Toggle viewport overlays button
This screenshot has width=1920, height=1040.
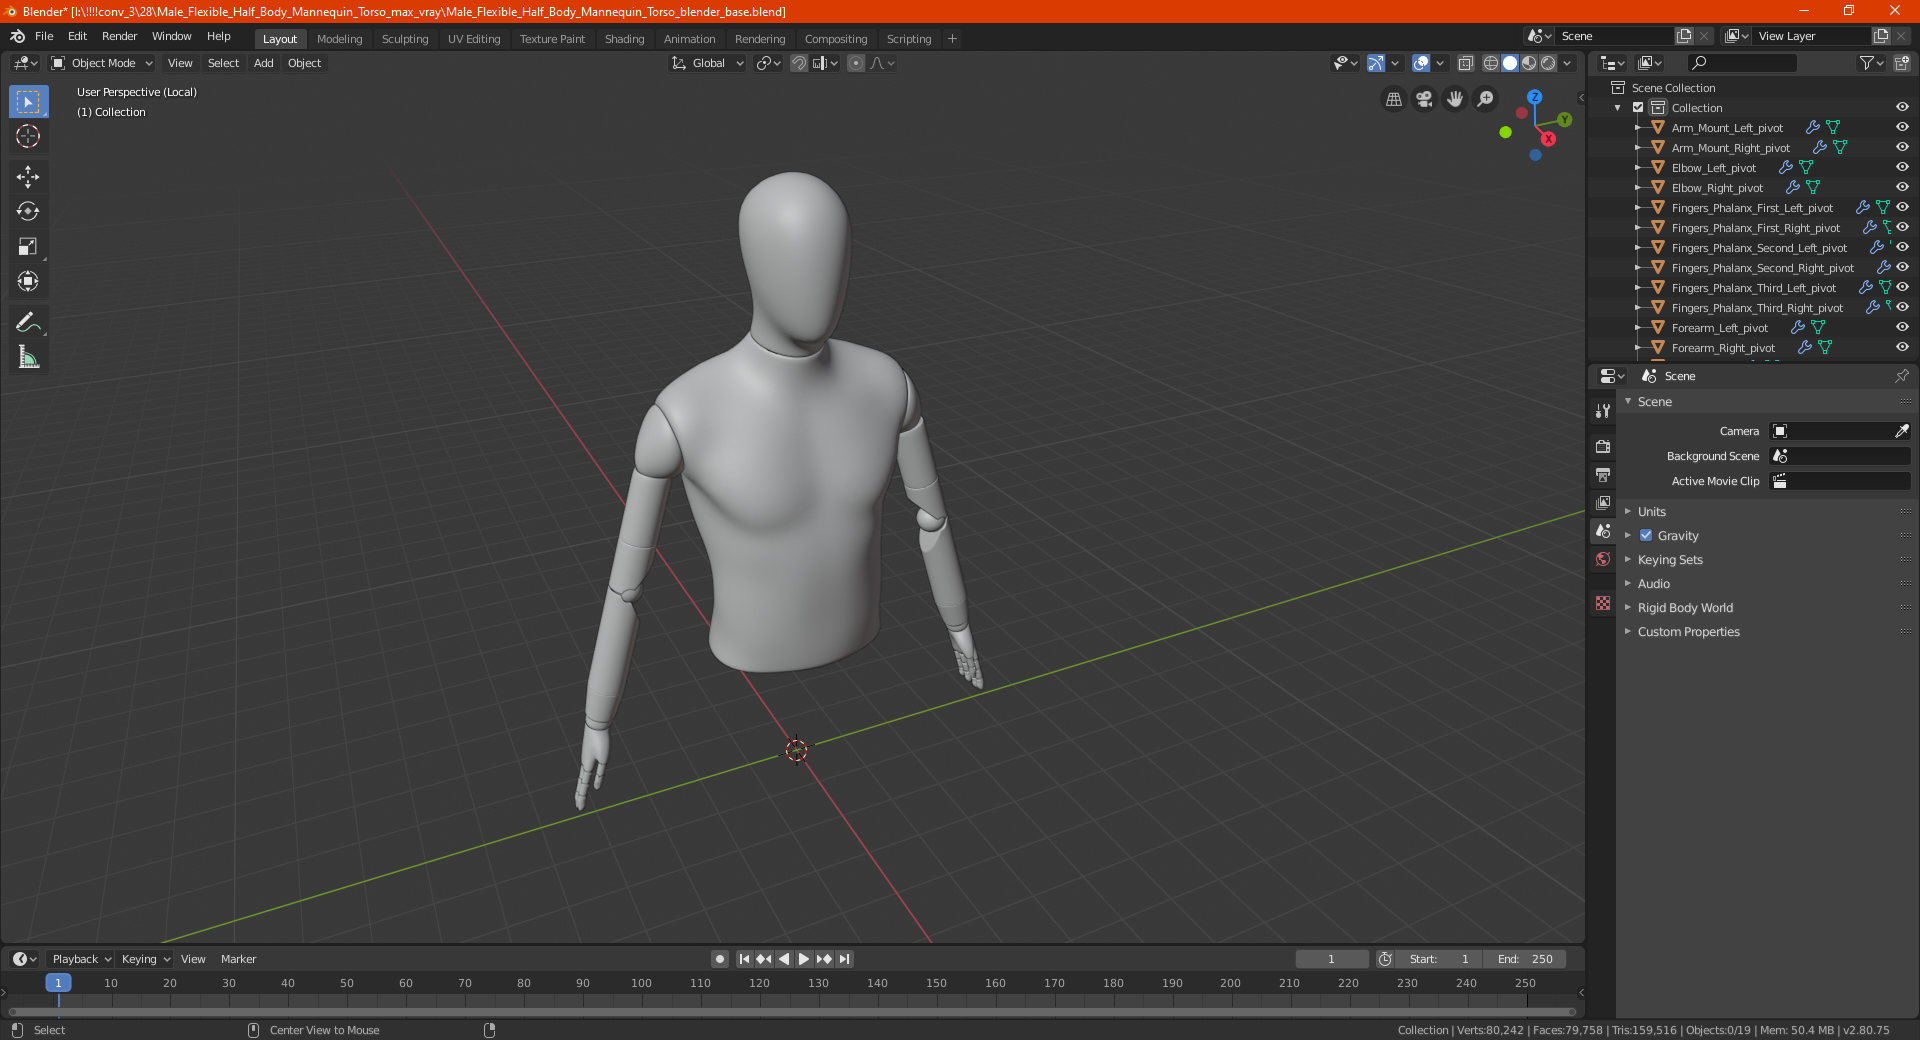(1421, 63)
